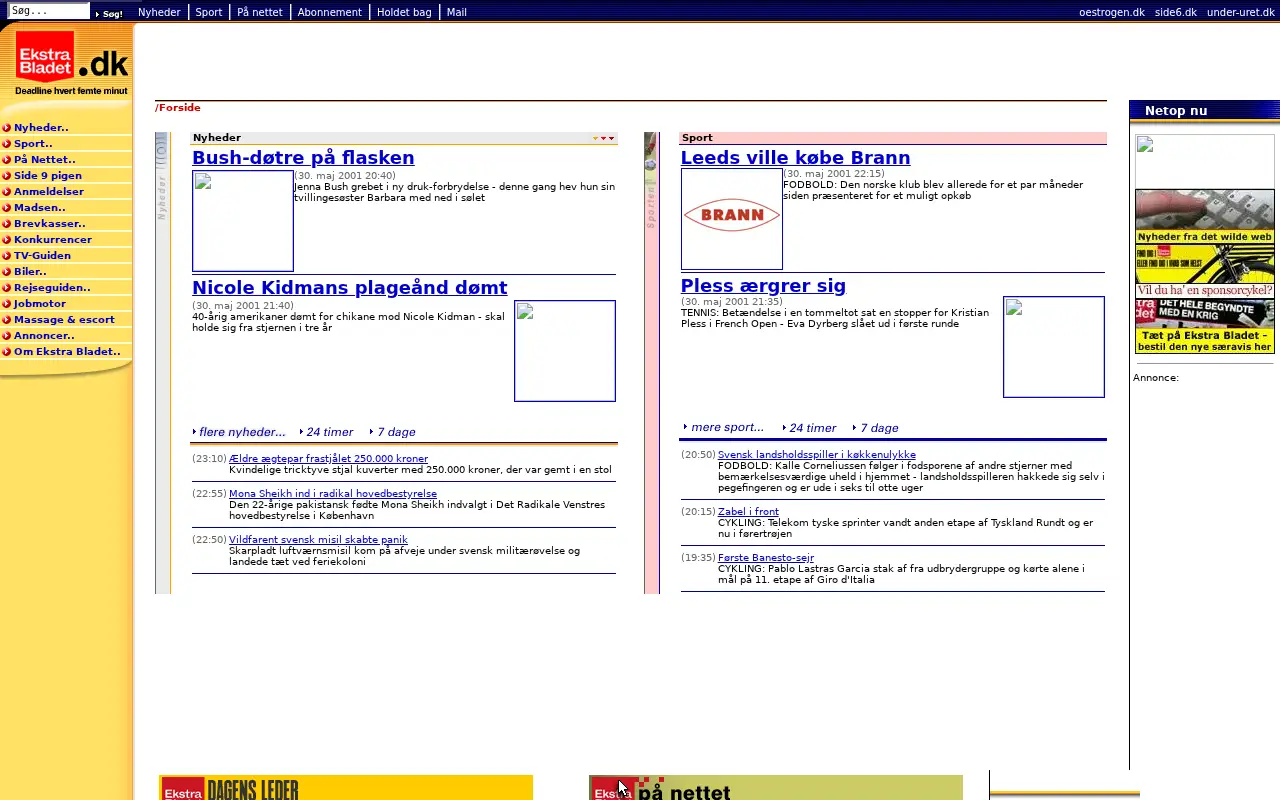Open the 'Nicole Kidmans plageånd dømt' headline
1280x800 pixels.
tap(350, 287)
